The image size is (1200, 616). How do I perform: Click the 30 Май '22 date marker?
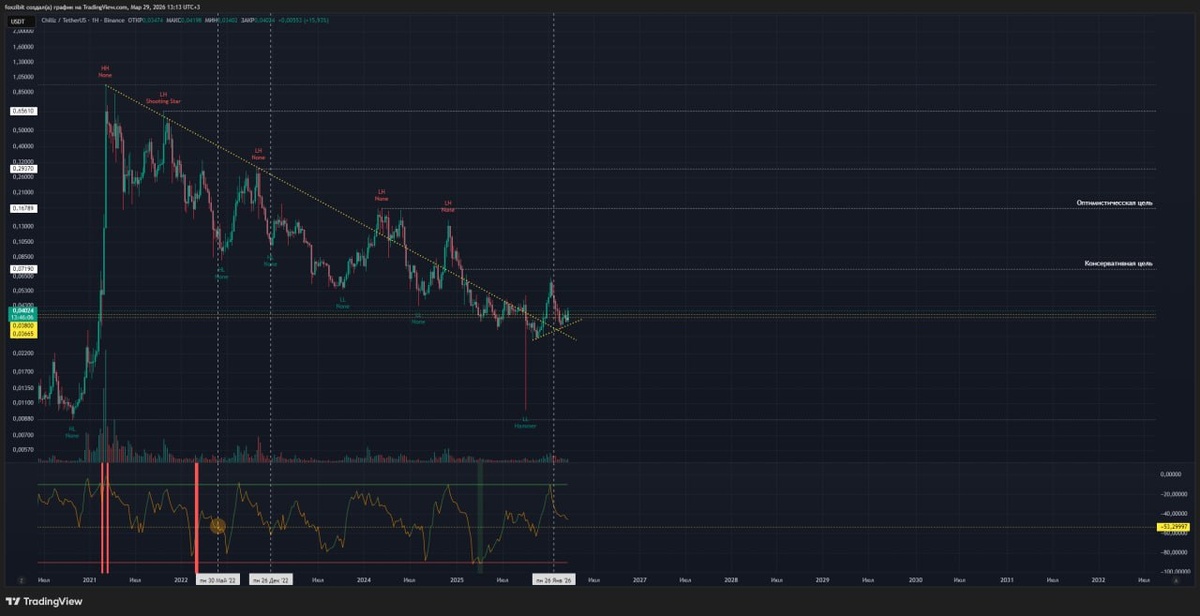[218, 579]
